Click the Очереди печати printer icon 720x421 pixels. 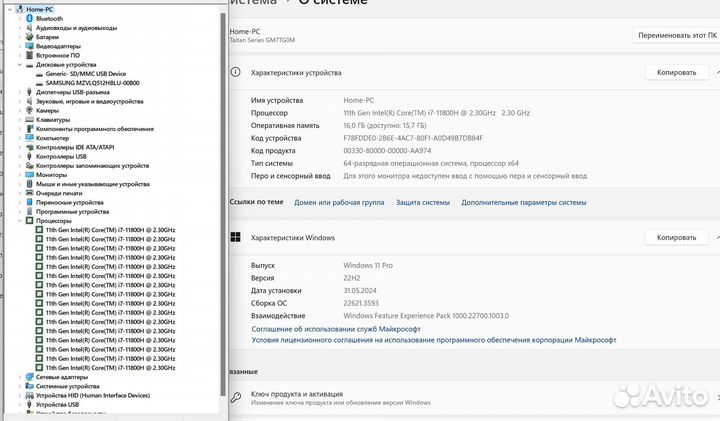pyautogui.click(x=29, y=193)
